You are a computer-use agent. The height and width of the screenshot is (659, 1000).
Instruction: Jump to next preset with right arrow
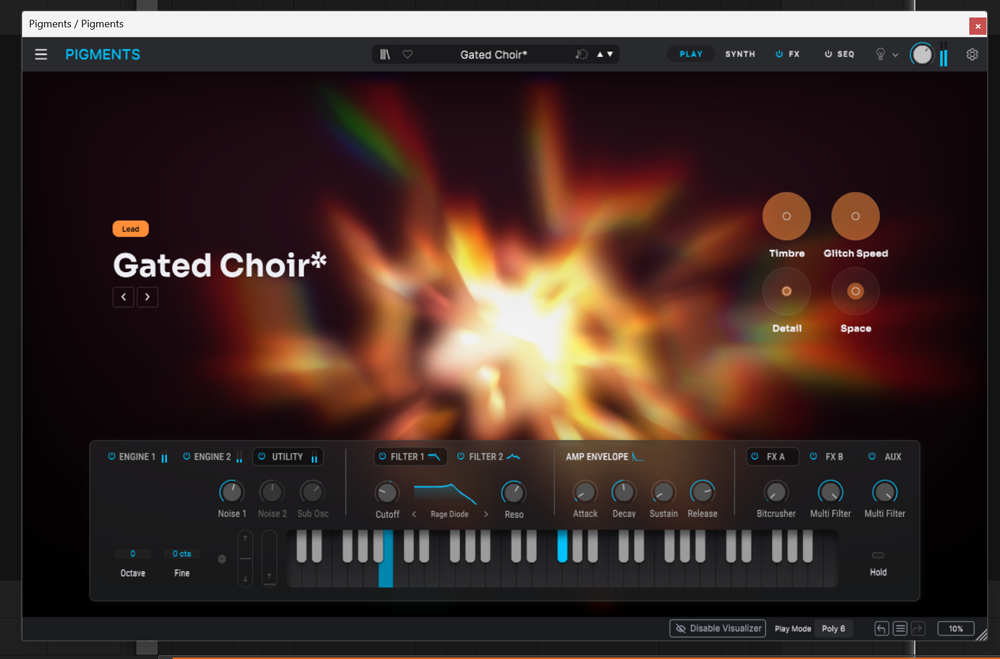[x=147, y=297]
